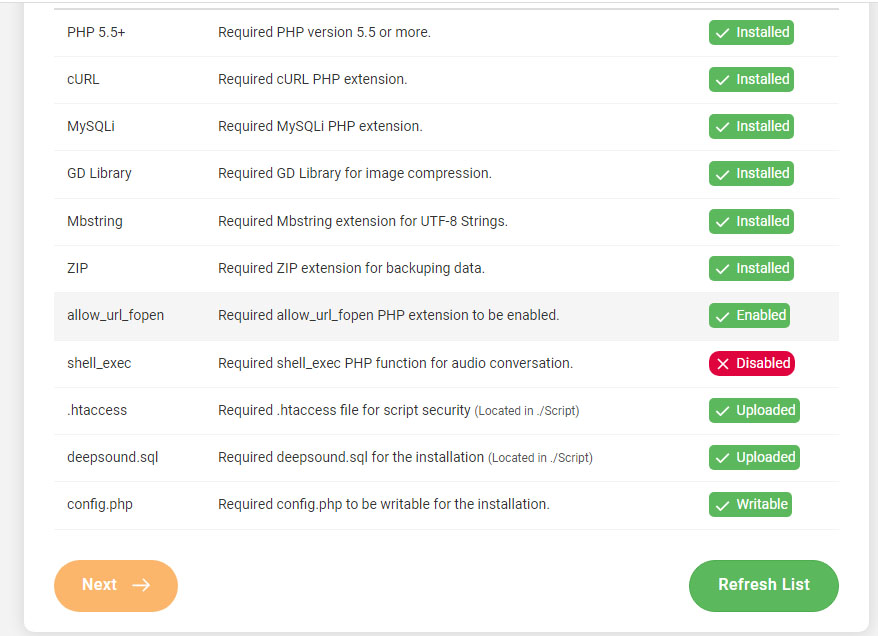Click the allow_url_fopen Enabled badge
This screenshot has width=878, height=636.
[749, 315]
